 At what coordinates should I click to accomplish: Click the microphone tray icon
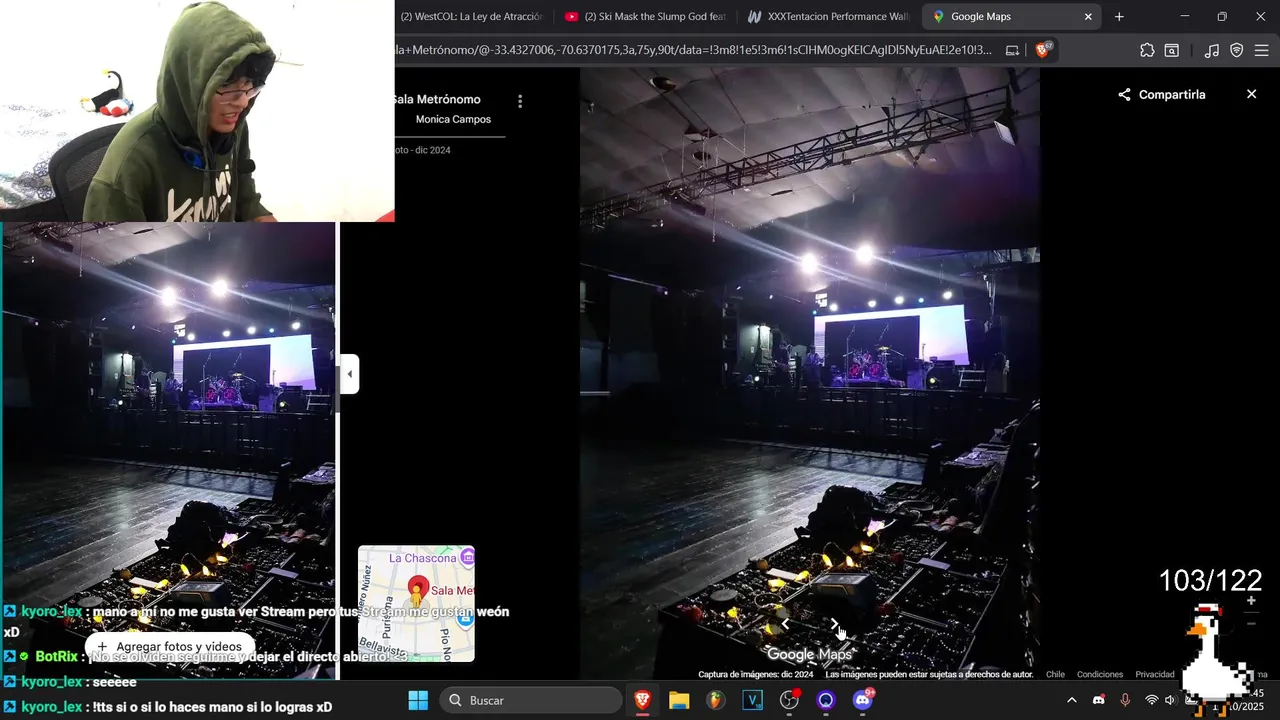tap(1125, 700)
